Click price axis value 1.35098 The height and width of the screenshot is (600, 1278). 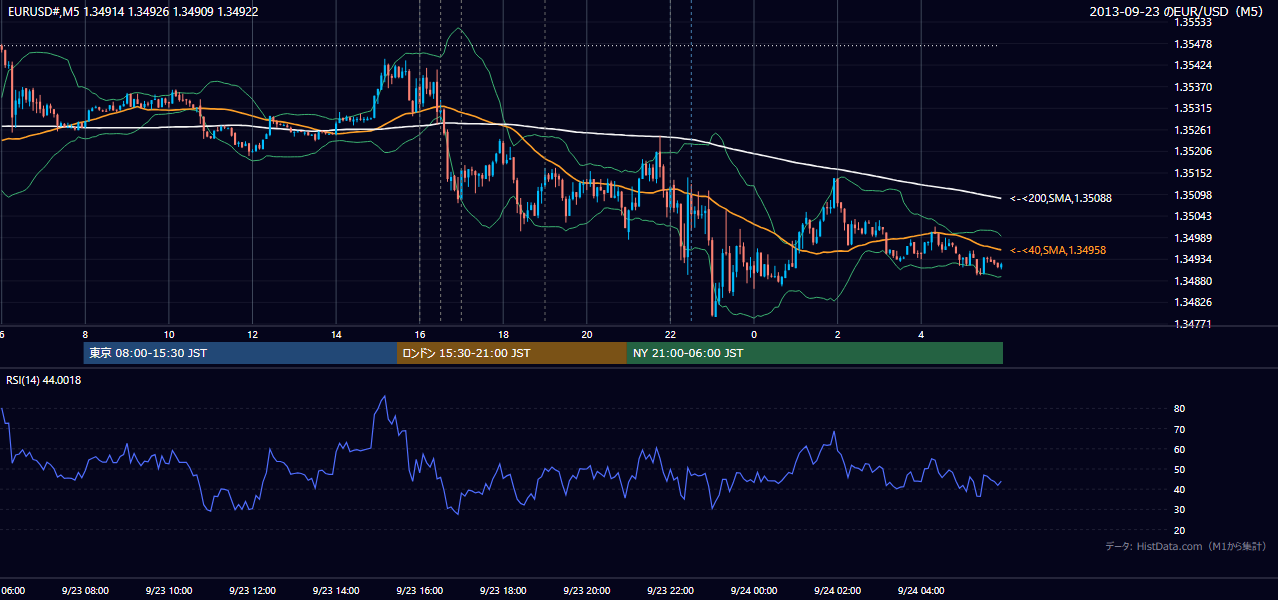[1194, 195]
